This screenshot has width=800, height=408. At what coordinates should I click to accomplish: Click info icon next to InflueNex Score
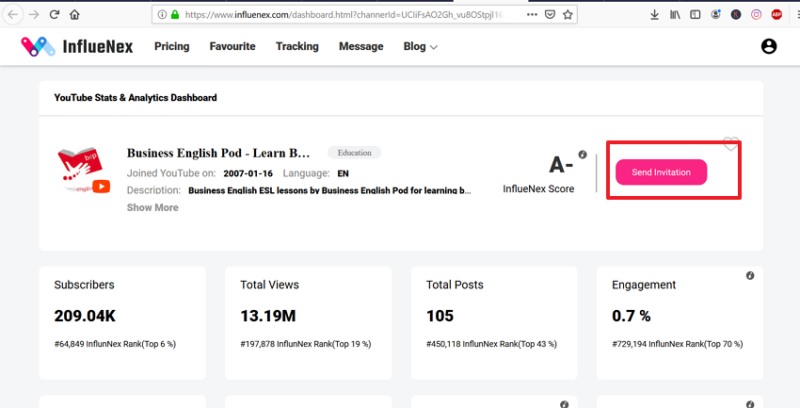582,154
